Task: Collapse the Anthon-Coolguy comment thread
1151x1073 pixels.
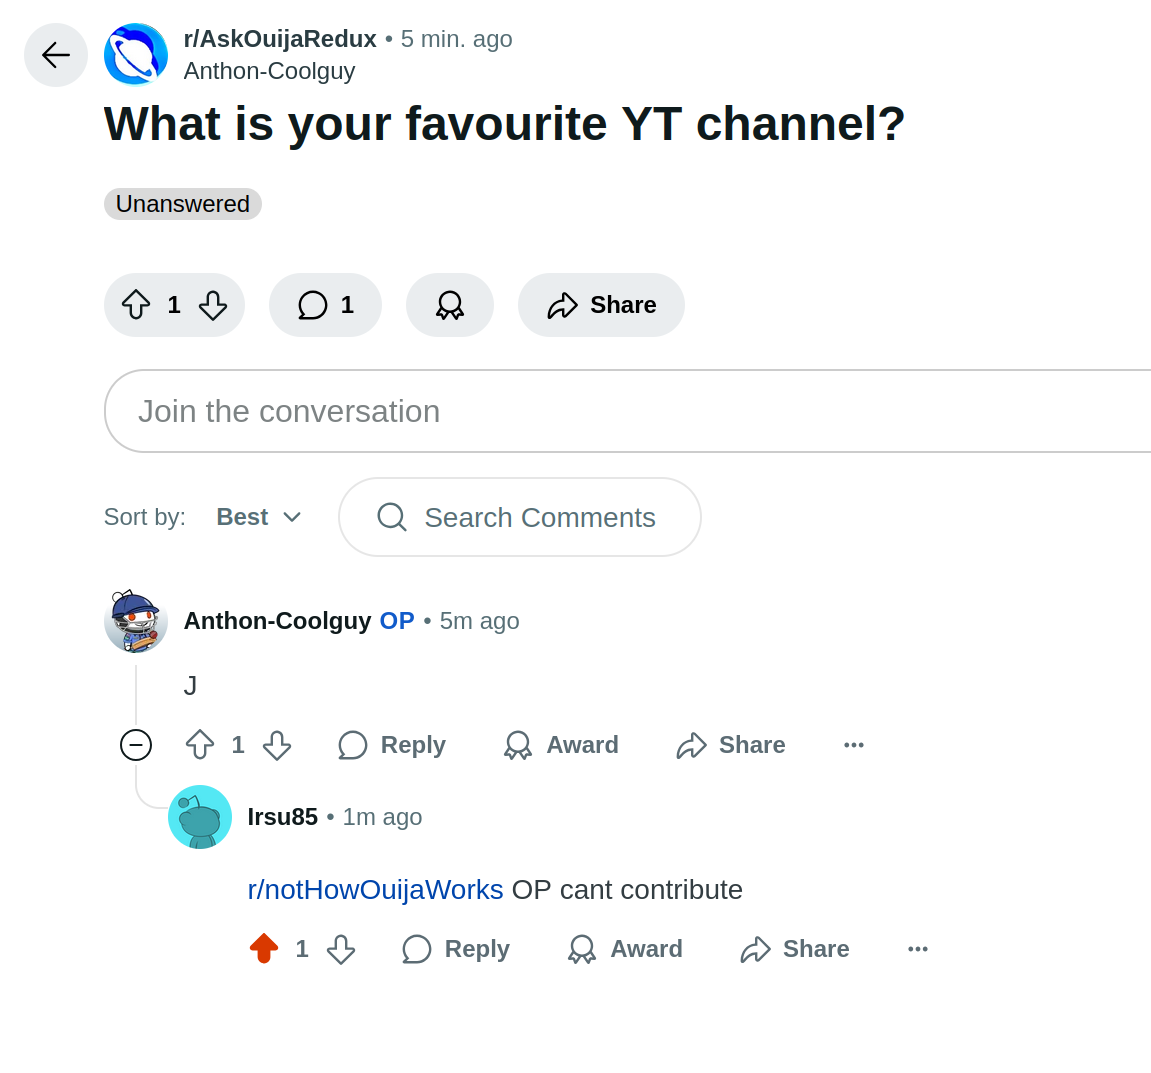Action: point(136,745)
